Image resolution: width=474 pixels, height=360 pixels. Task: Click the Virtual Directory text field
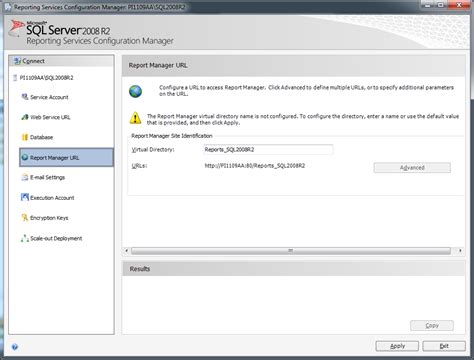268,150
